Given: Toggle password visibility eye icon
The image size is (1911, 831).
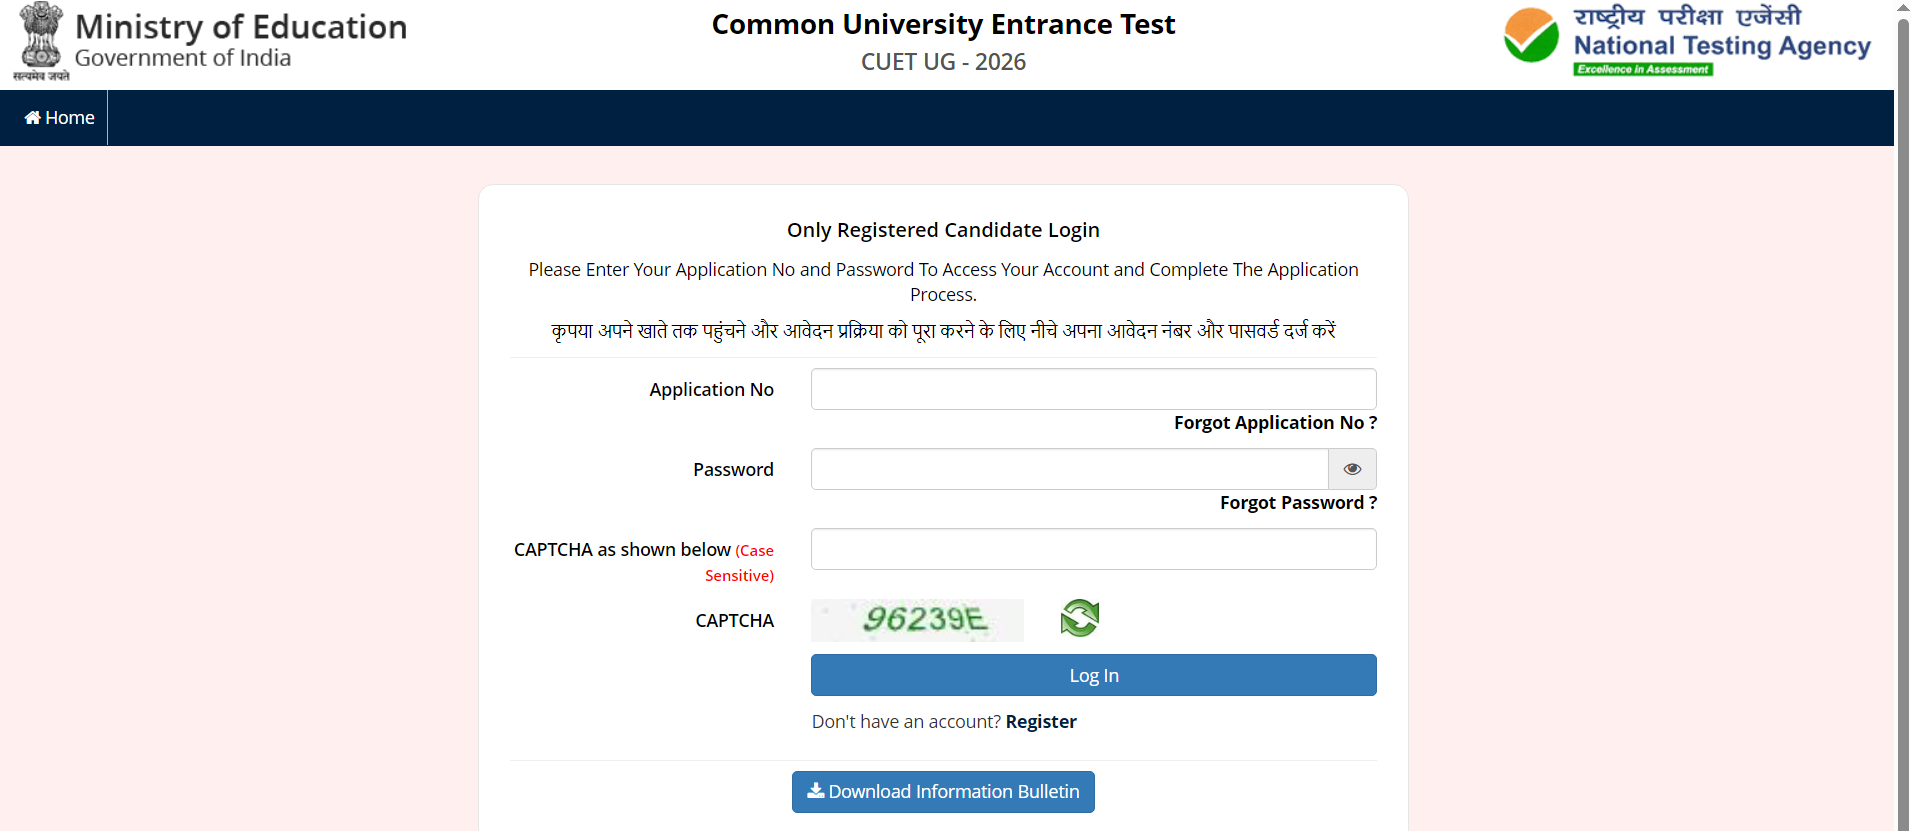Looking at the screenshot, I should [x=1352, y=469].
